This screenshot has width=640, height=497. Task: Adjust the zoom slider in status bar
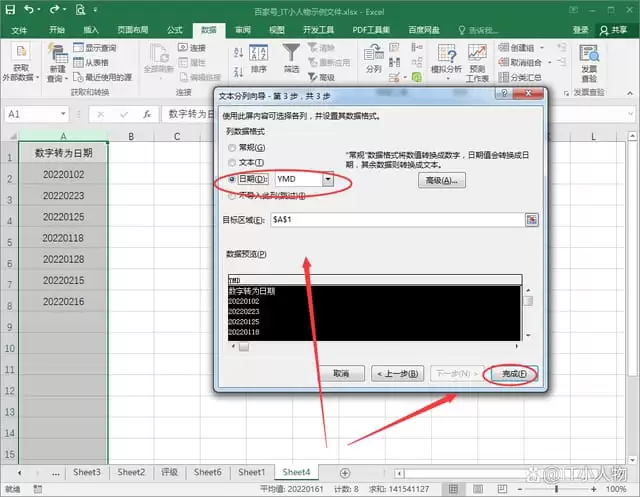click(x=556, y=489)
